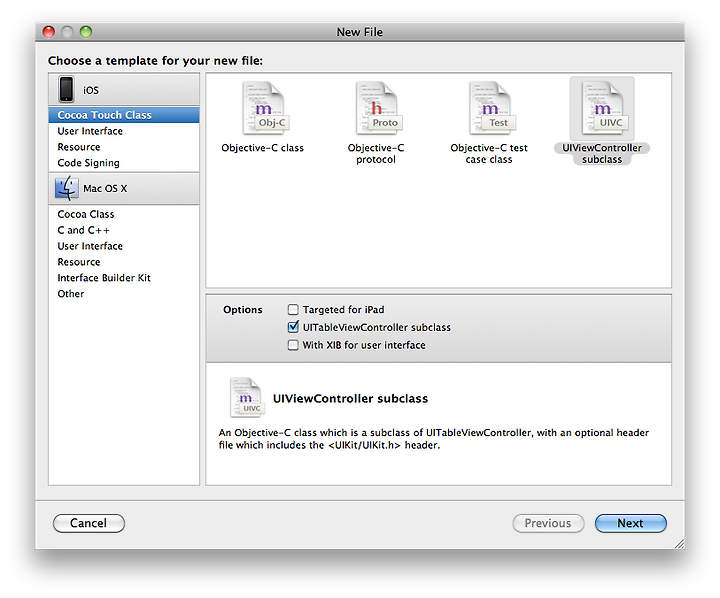Zoom the New File window with green button
Screen dimensions: 720x598
tap(86, 32)
